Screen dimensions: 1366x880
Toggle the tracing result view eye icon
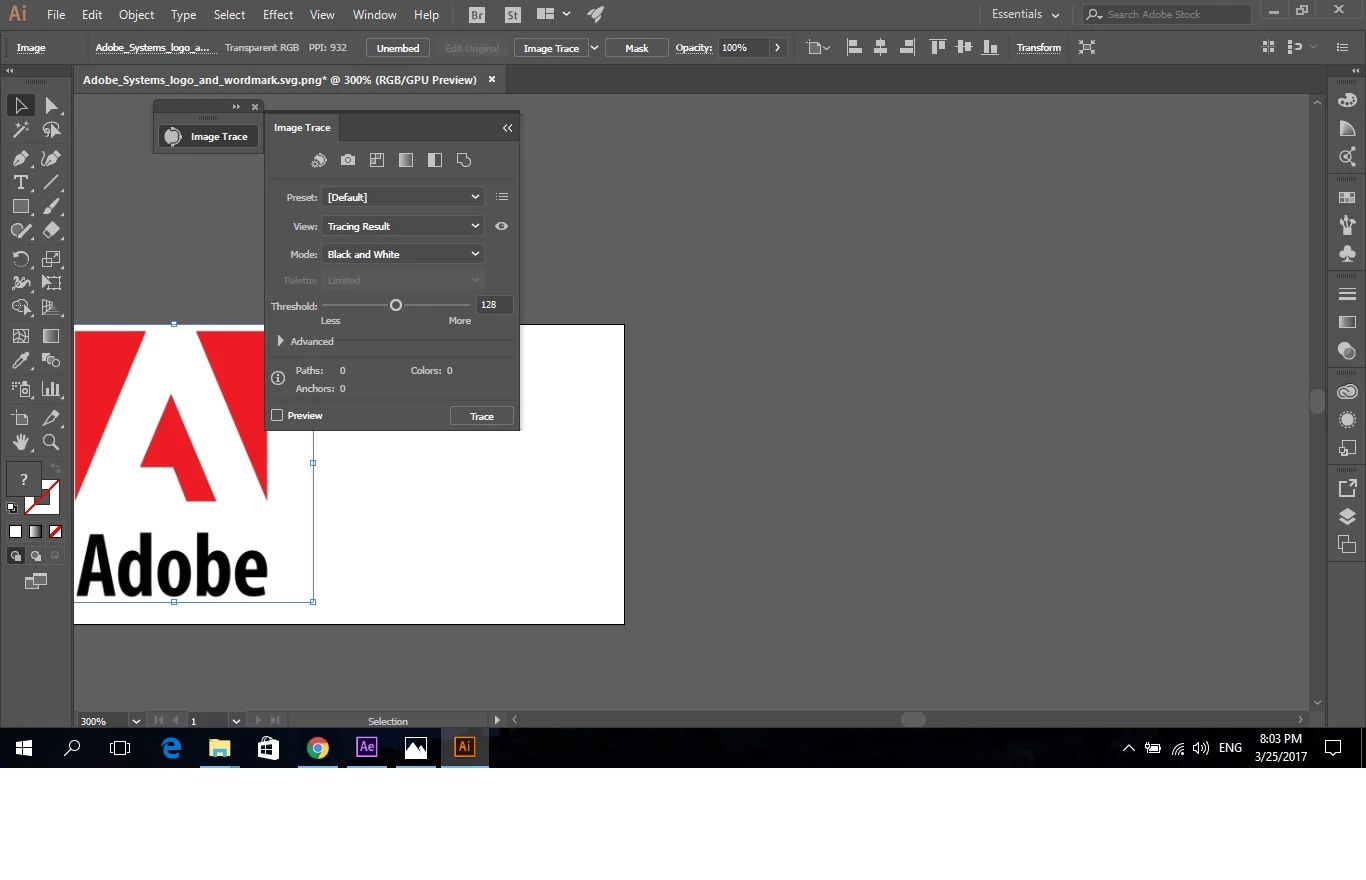[x=502, y=226]
